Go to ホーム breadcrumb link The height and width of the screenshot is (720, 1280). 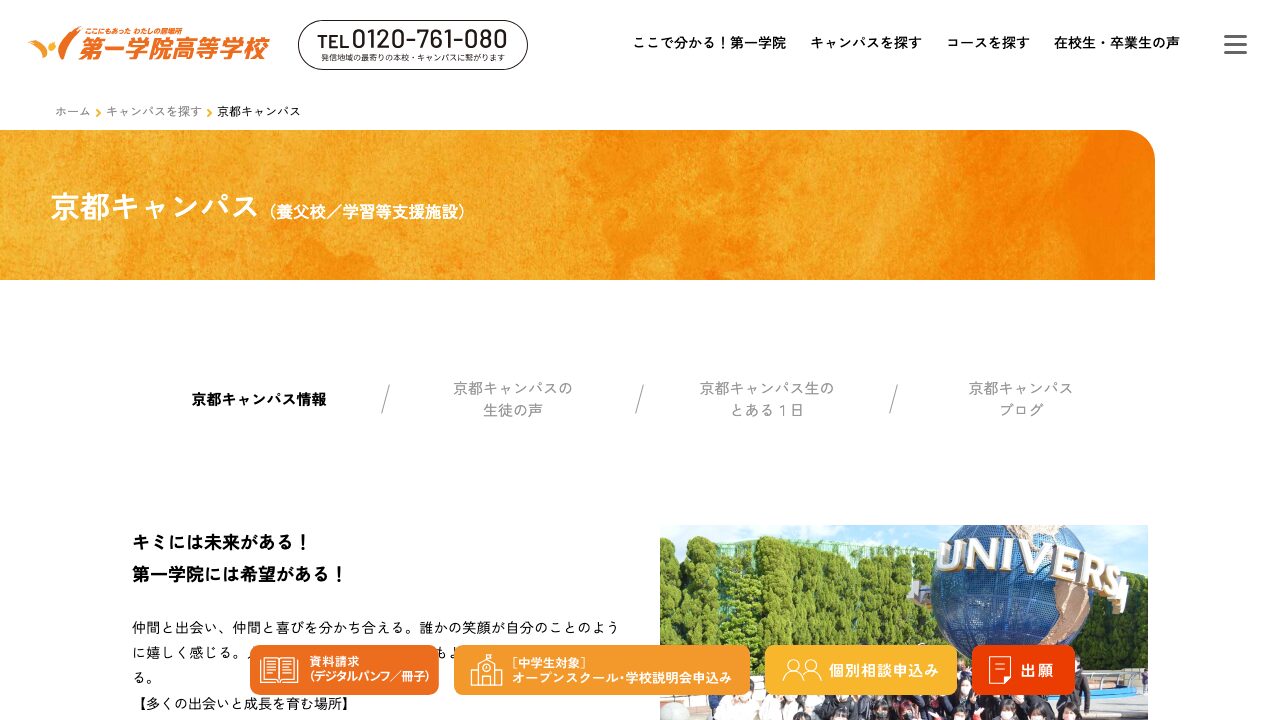click(x=73, y=111)
